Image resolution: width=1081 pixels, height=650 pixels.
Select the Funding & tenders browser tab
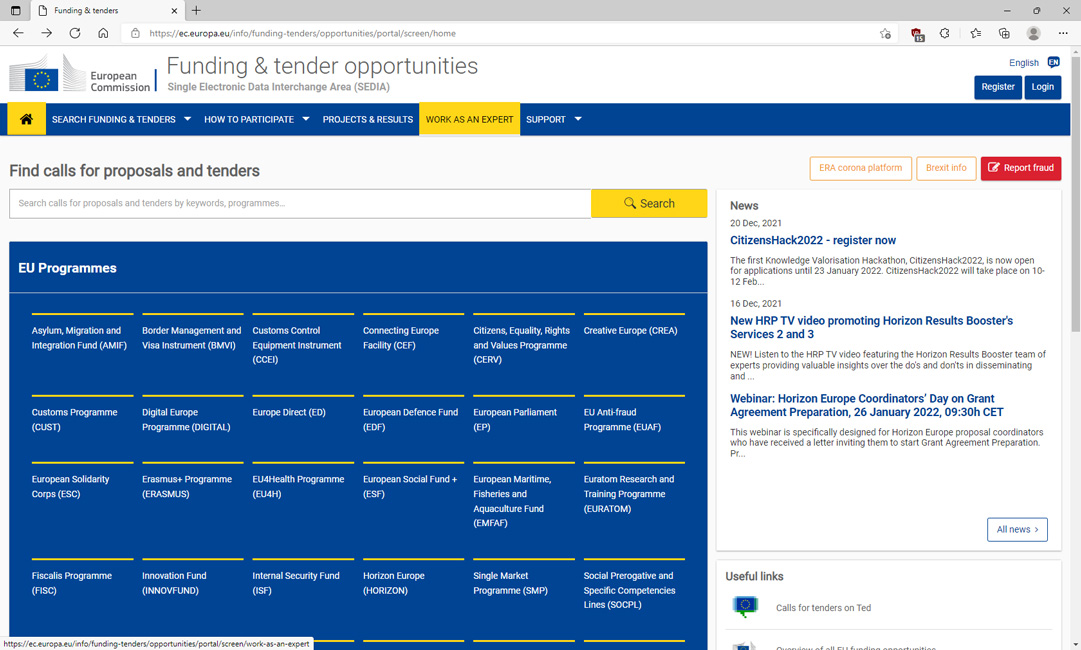107,10
